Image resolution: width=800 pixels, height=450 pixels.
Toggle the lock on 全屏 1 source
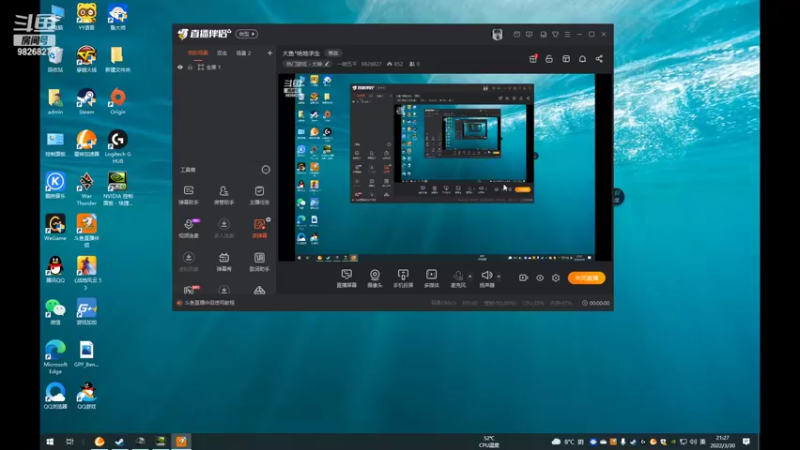190,67
